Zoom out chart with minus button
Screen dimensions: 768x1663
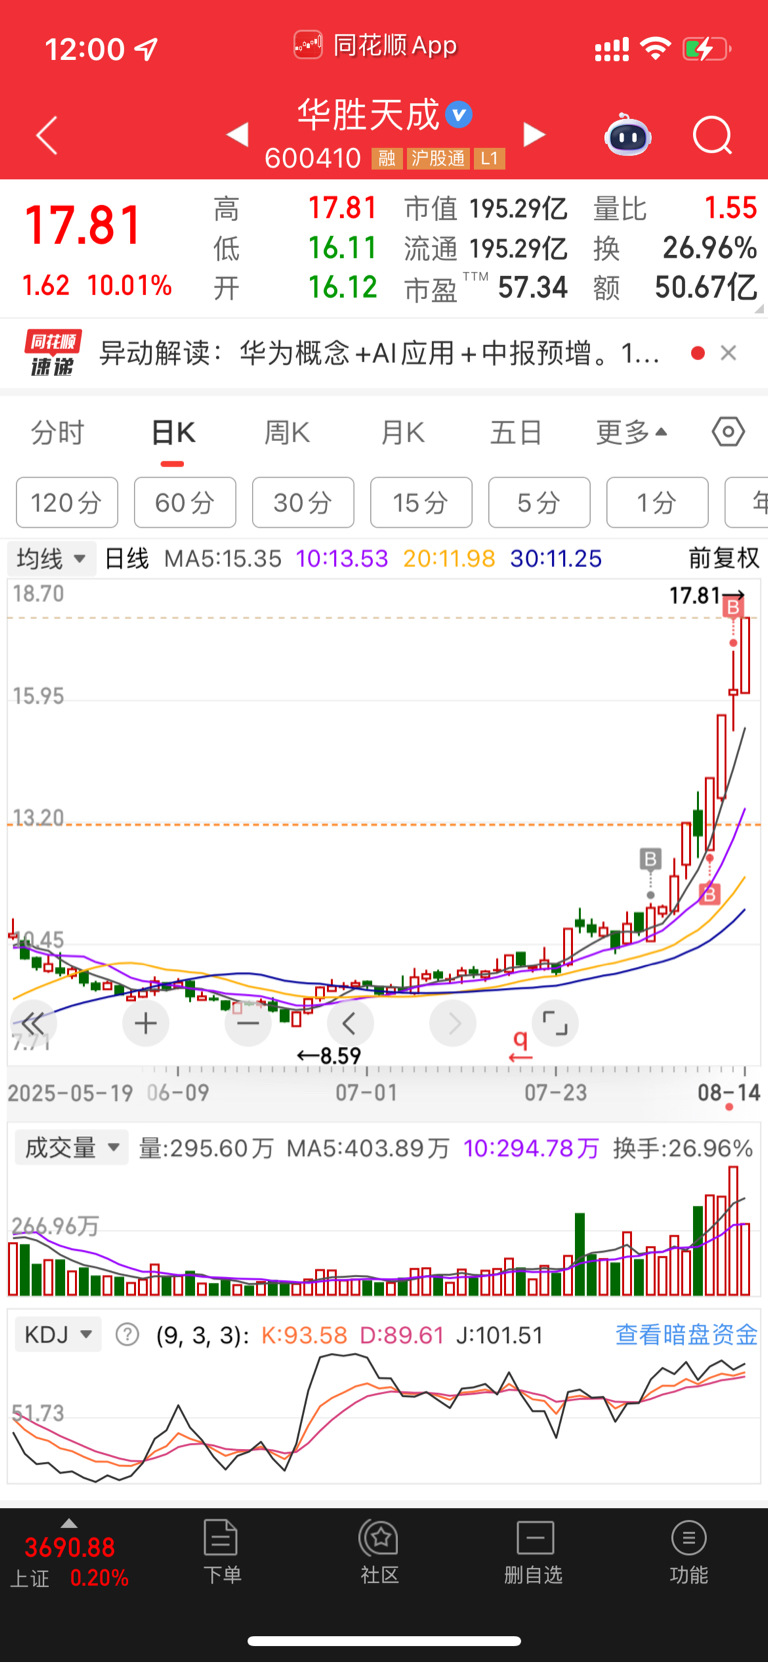tap(248, 1023)
